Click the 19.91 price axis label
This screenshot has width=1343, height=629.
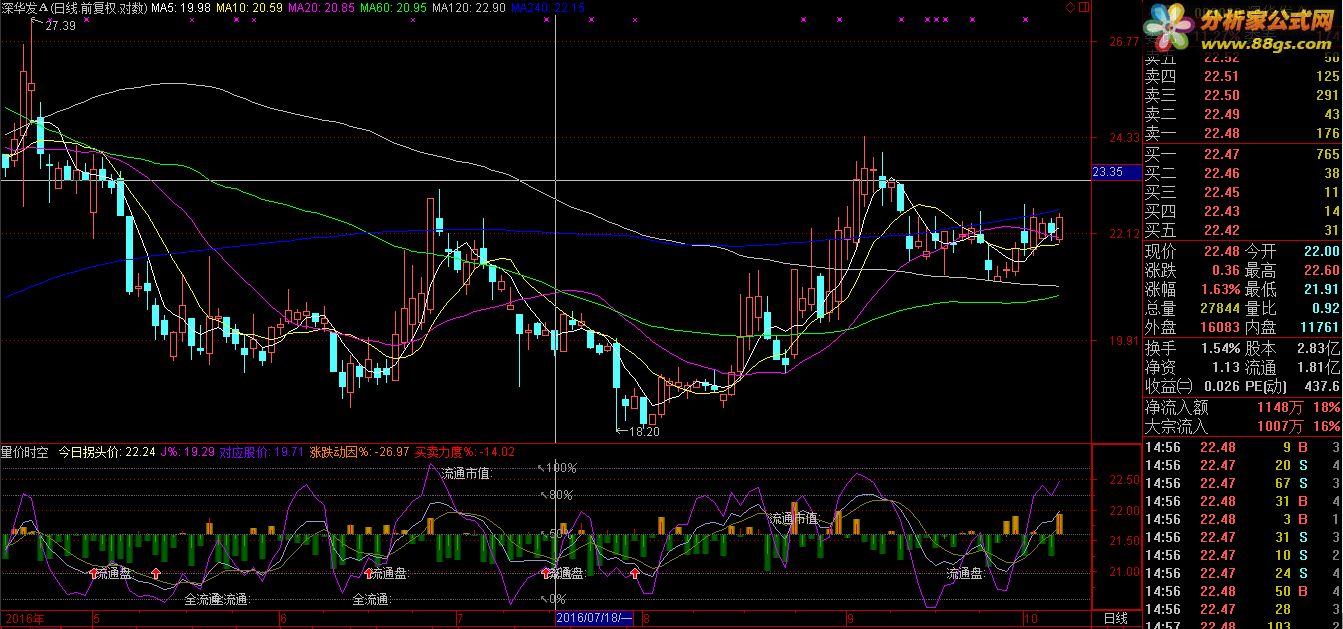tap(1123, 341)
